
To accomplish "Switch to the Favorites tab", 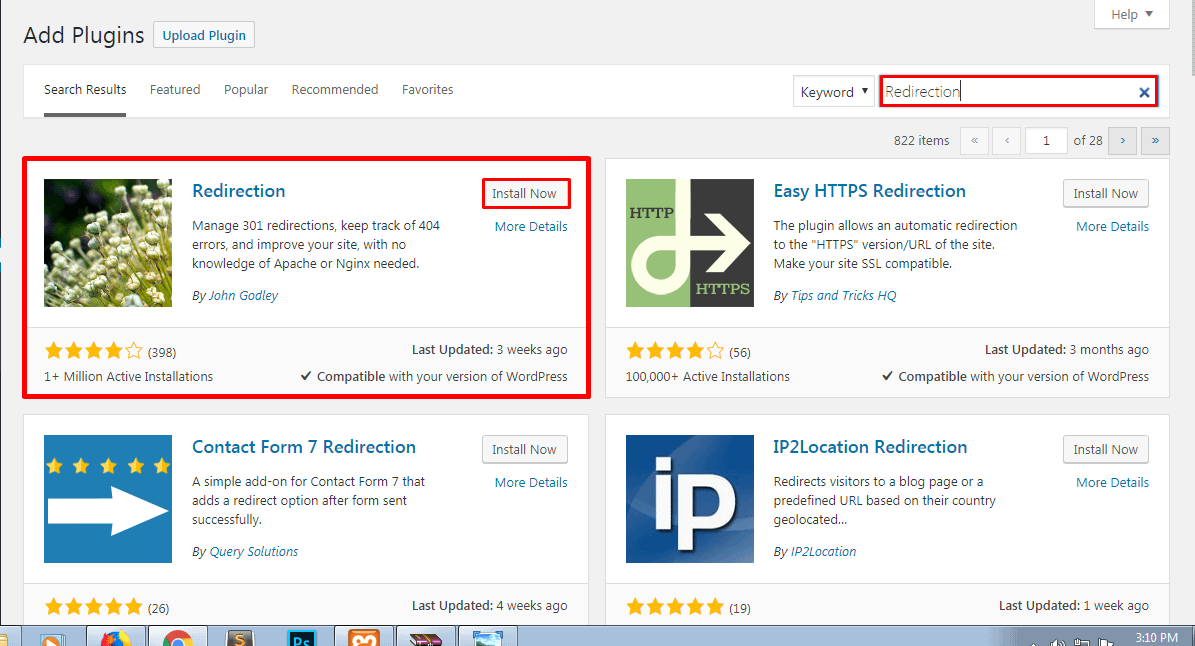I will (428, 90).
